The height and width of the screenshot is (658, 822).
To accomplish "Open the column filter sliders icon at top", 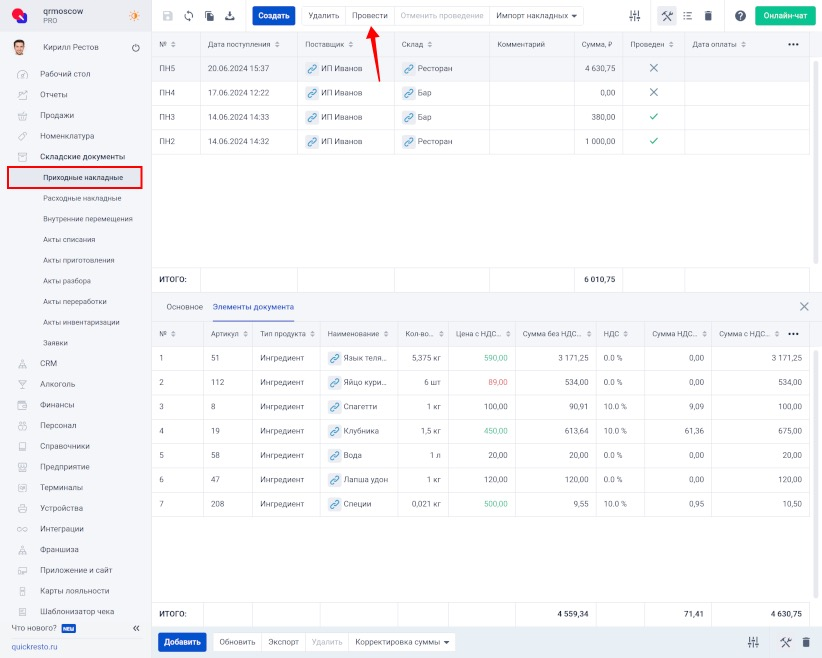I will pyautogui.click(x=635, y=16).
